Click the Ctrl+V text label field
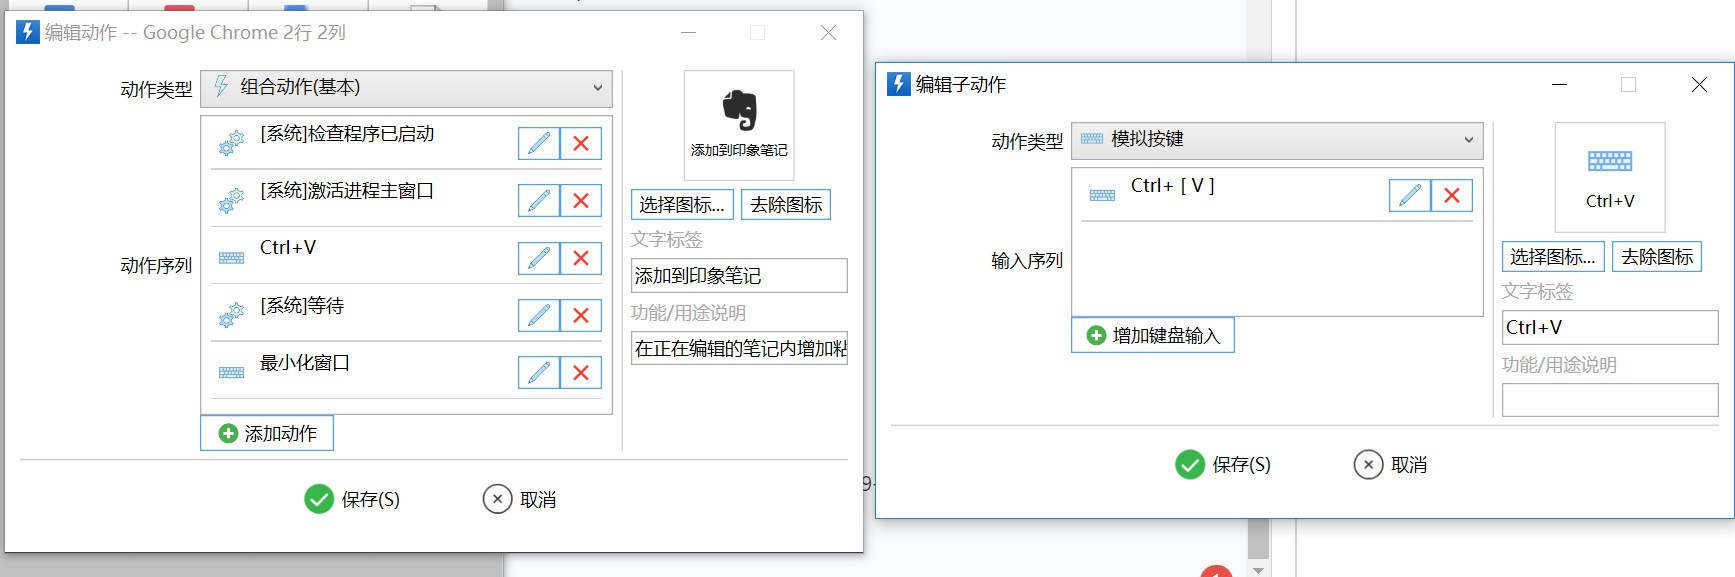 (1610, 327)
